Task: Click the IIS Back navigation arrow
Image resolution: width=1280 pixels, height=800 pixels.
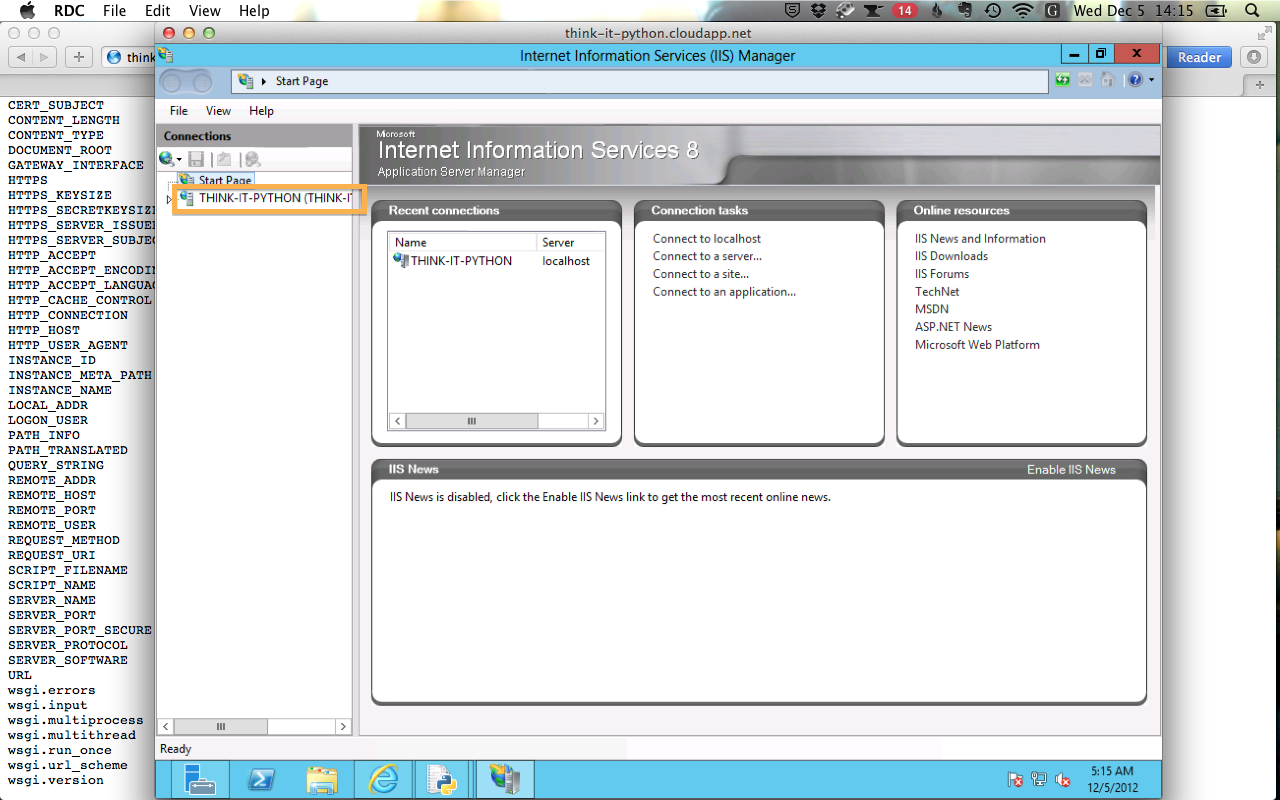Action: click(x=172, y=81)
